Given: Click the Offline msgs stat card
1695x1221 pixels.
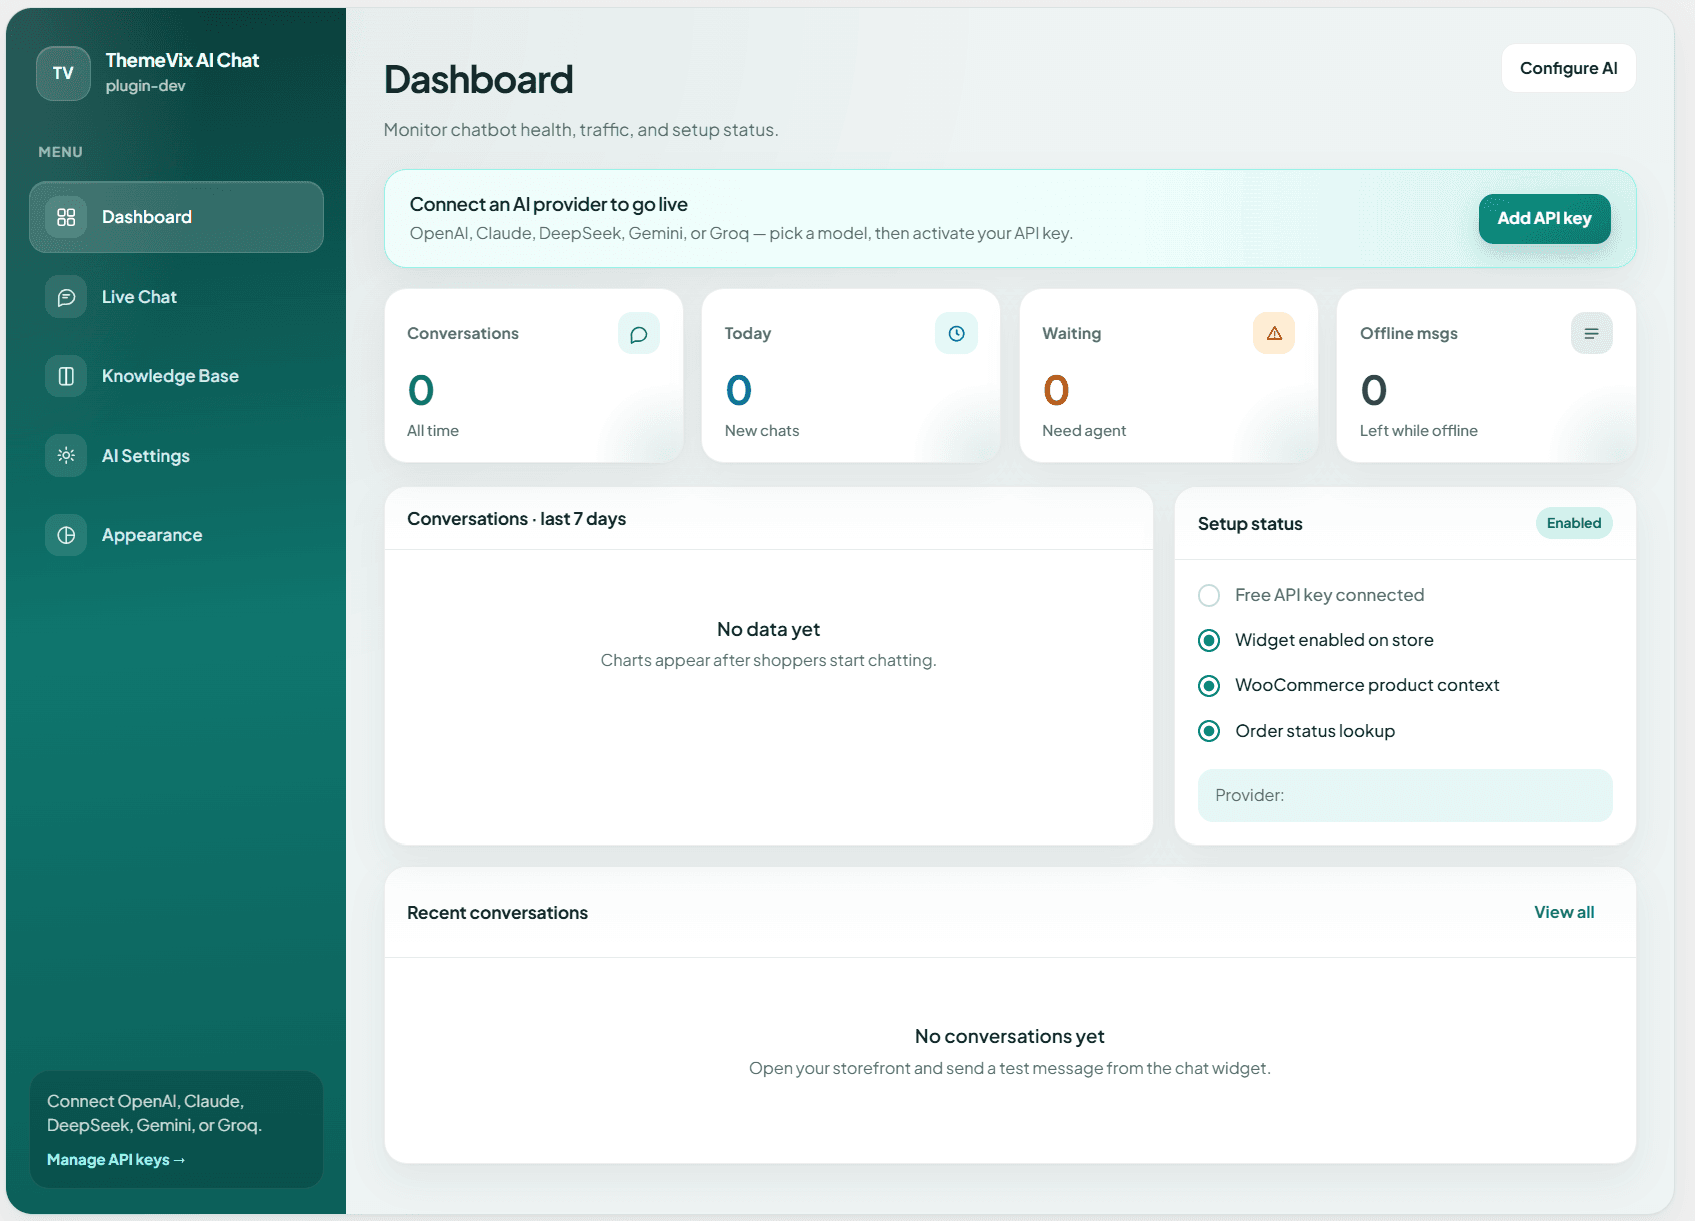Looking at the screenshot, I should click(x=1486, y=376).
